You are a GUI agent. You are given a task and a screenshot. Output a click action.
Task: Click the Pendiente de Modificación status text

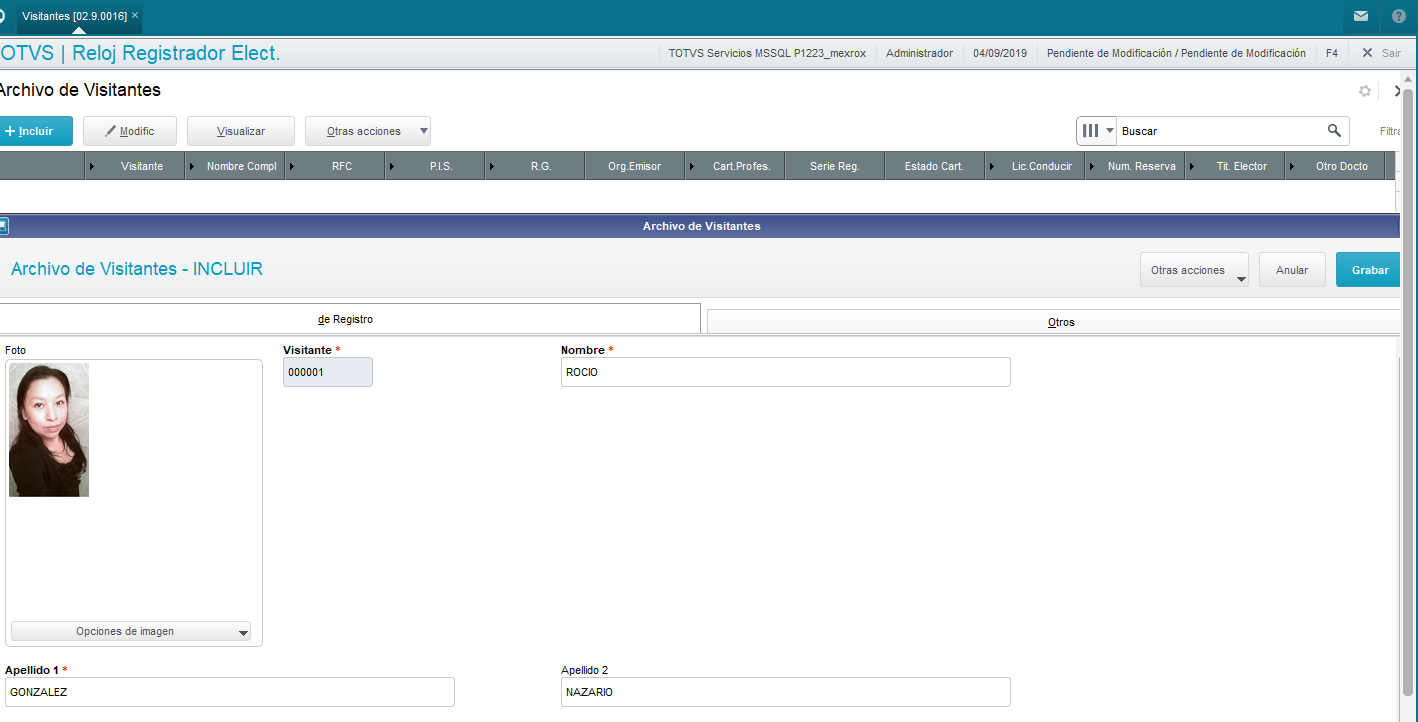tap(1176, 53)
